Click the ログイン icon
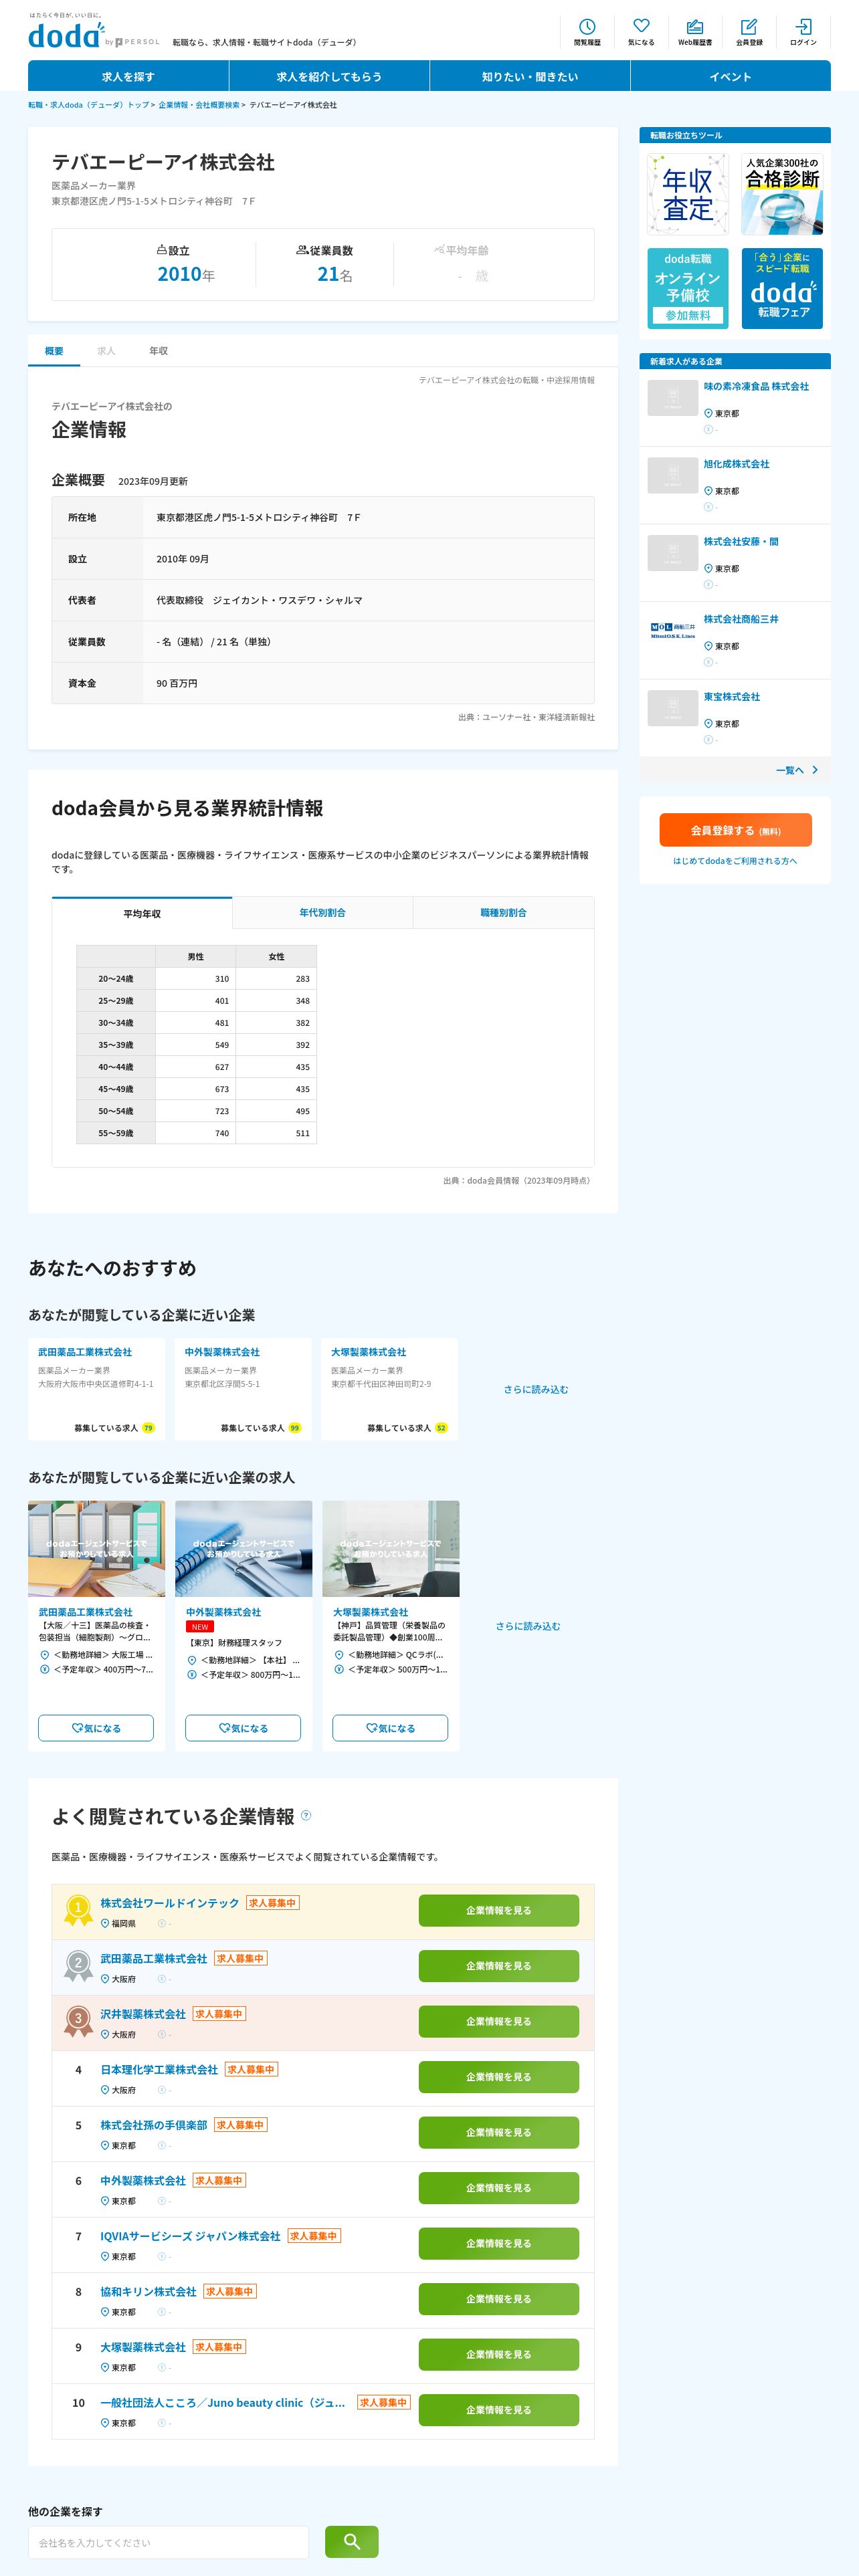Image resolution: width=859 pixels, height=2576 pixels. (x=803, y=32)
